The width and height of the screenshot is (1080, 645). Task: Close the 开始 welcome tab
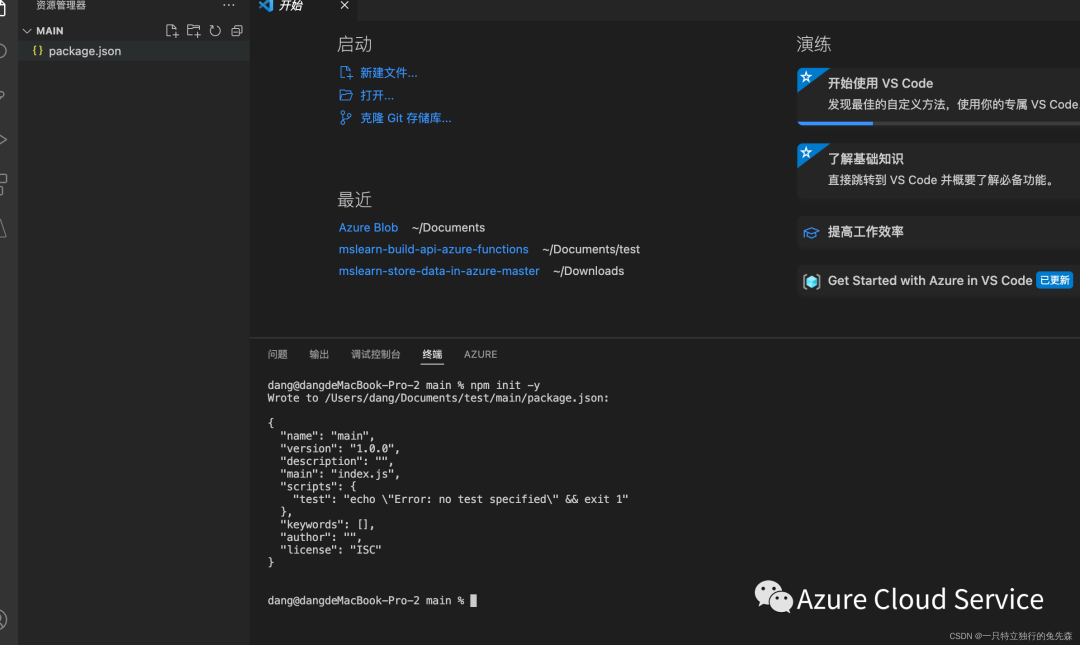click(x=344, y=6)
